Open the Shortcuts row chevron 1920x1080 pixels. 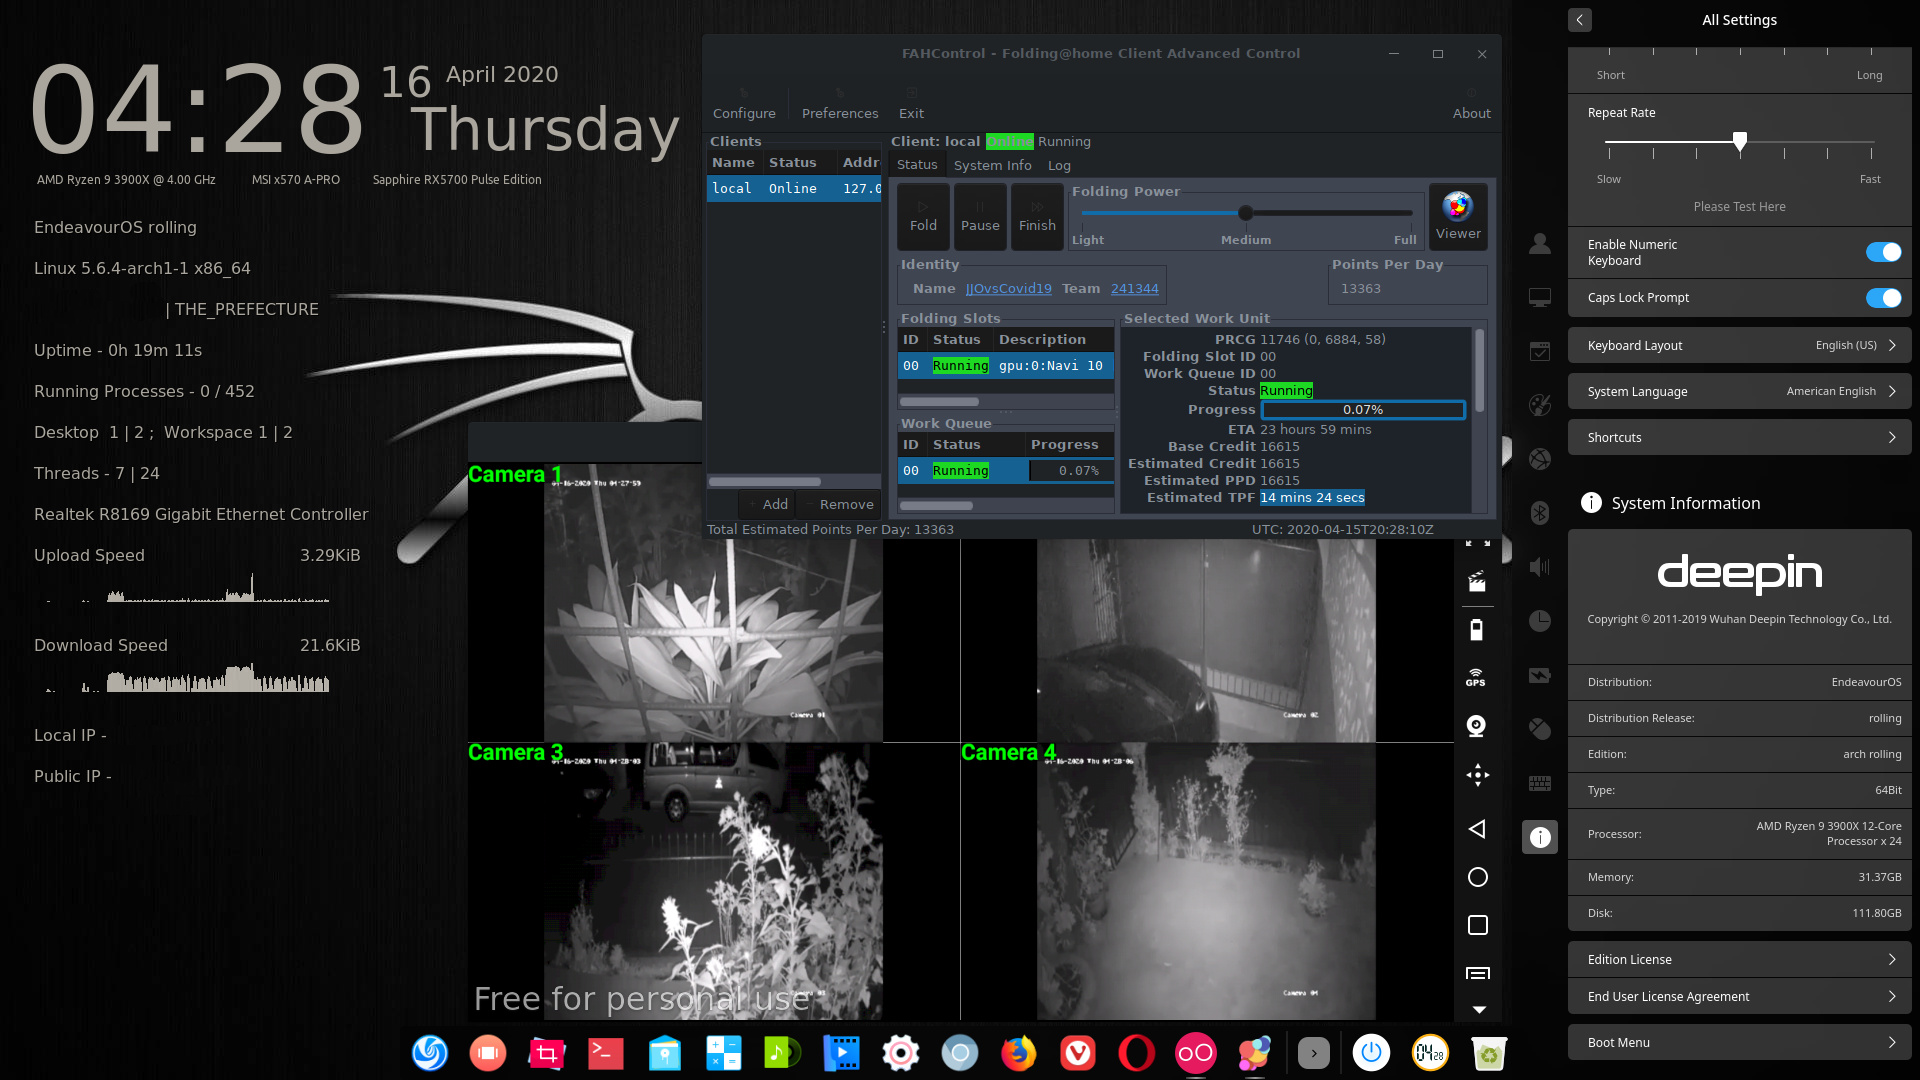pos(1892,437)
